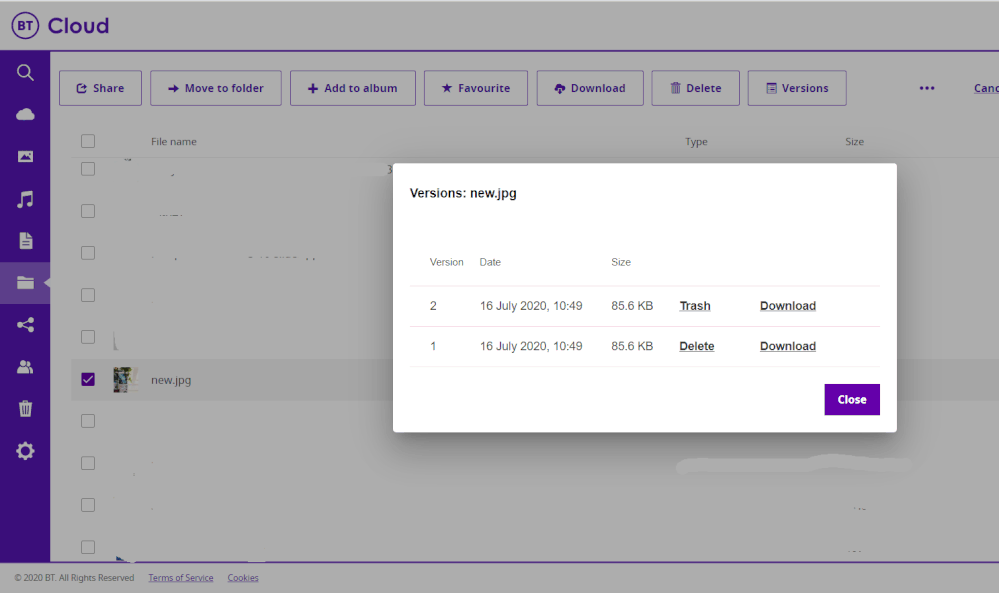
Task: Click Trash link for version 2
Action: pyautogui.click(x=695, y=306)
